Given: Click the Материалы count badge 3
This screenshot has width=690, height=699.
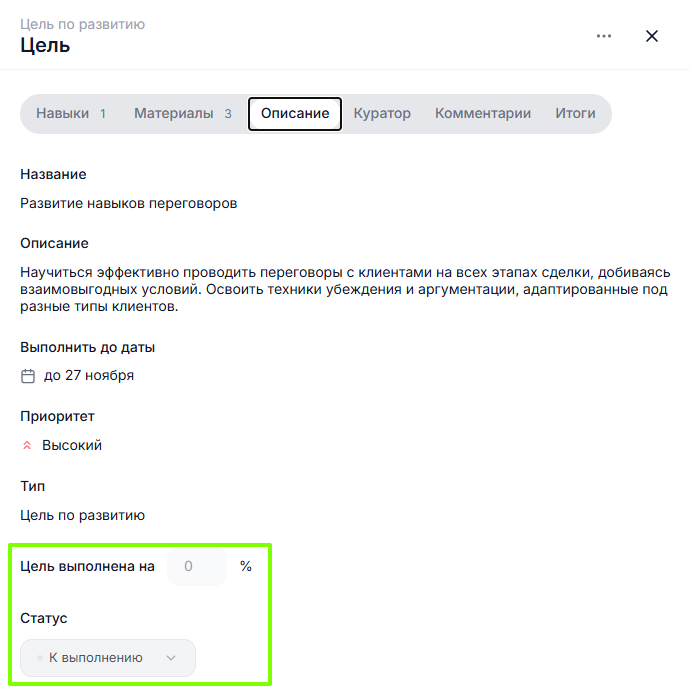Looking at the screenshot, I should (228, 114).
